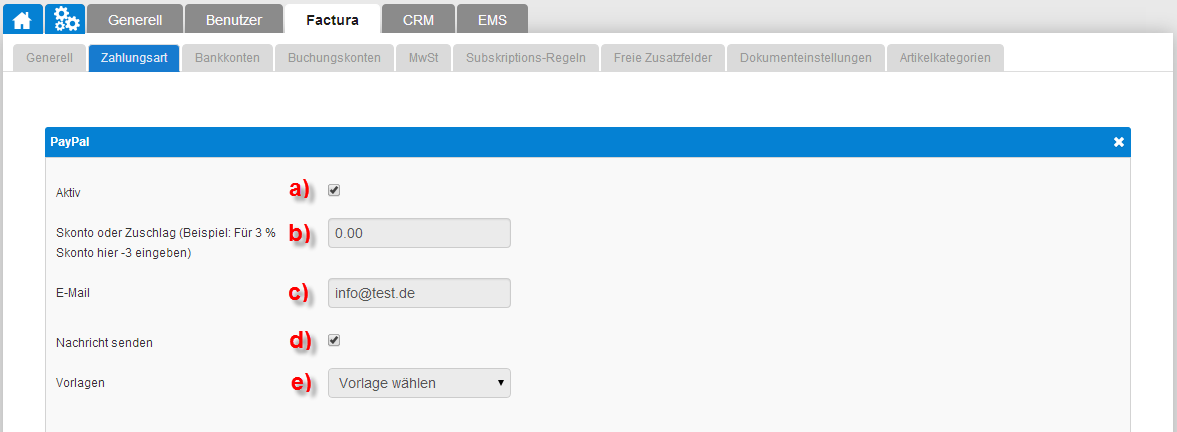1177x432 pixels.
Task: Expand the Vorlage wählen dropdown
Action: (420, 382)
